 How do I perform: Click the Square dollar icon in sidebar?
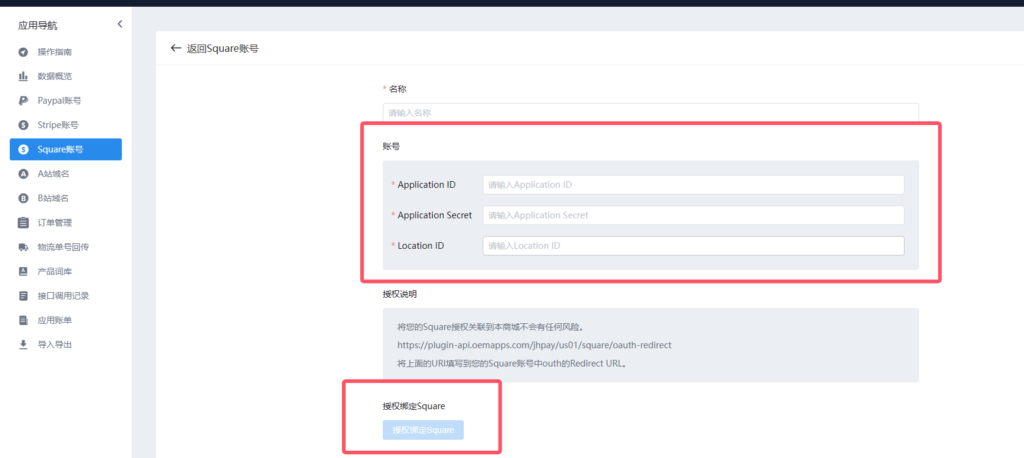pyautogui.click(x=23, y=149)
